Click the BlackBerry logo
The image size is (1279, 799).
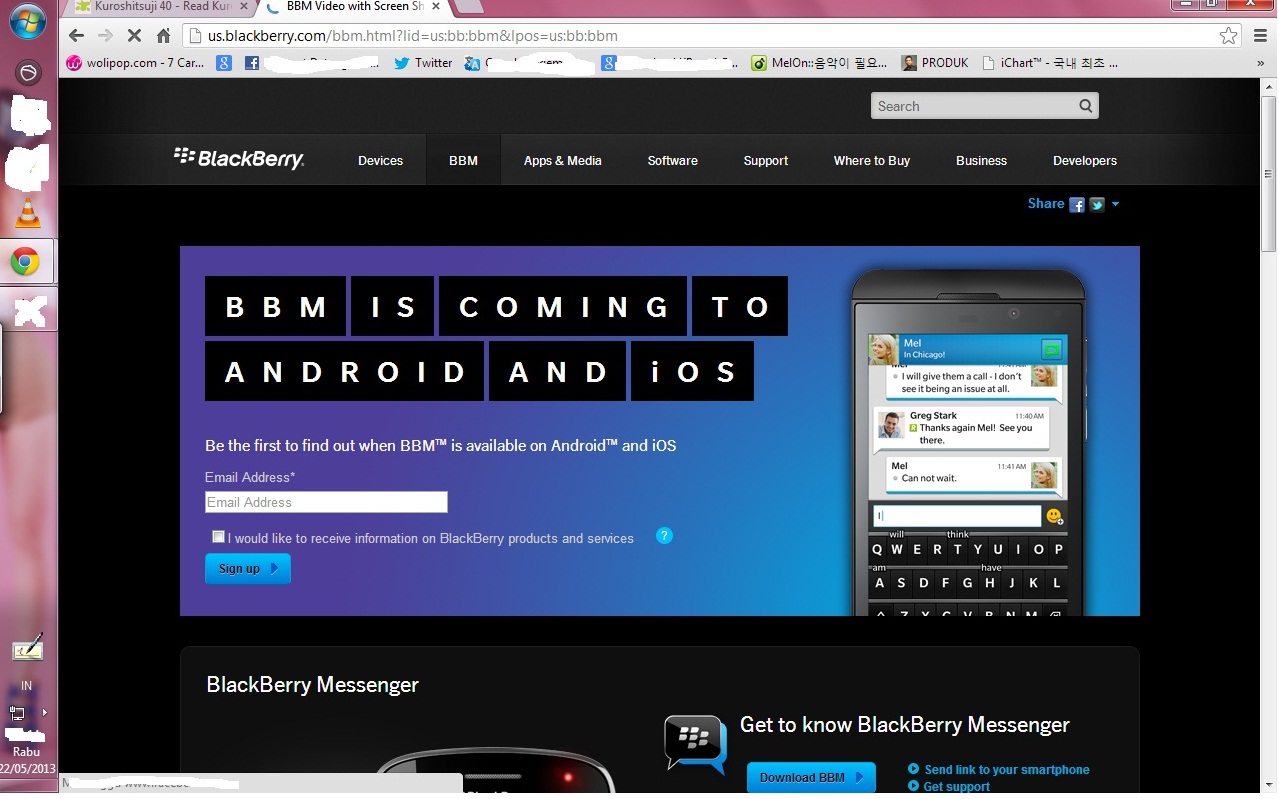click(239, 158)
